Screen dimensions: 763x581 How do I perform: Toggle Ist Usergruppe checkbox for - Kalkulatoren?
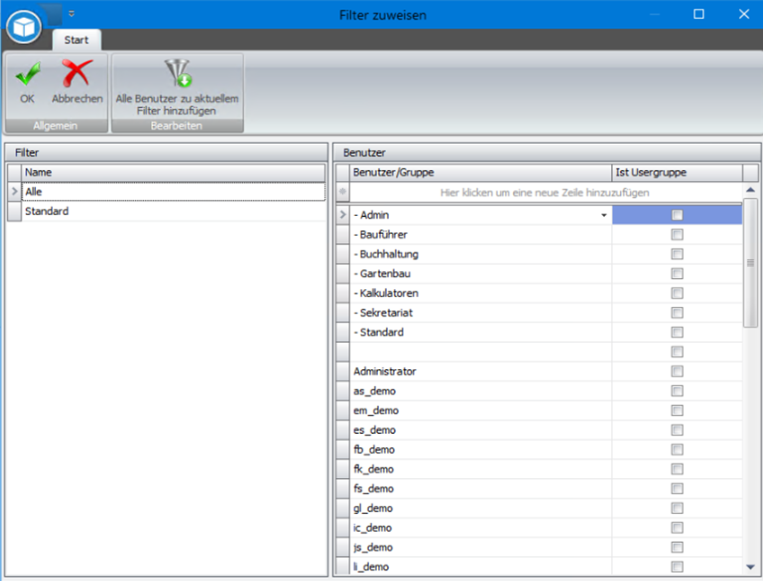click(x=677, y=293)
